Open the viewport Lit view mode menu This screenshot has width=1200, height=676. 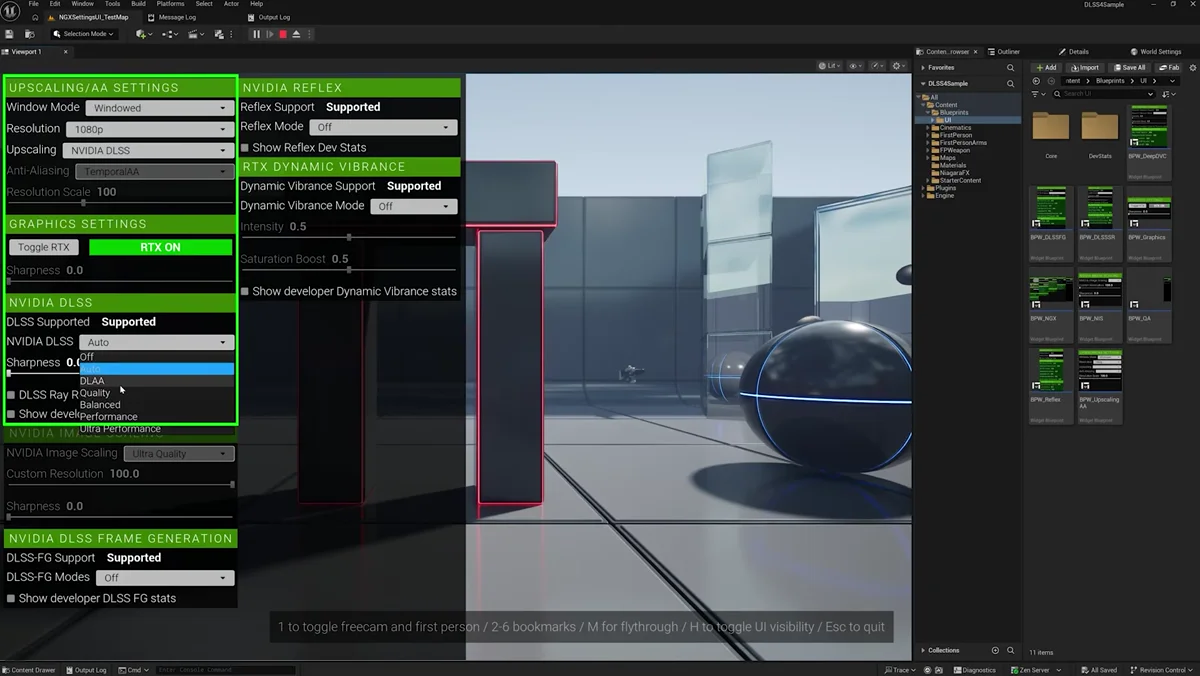pyautogui.click(x=829, y=66)
